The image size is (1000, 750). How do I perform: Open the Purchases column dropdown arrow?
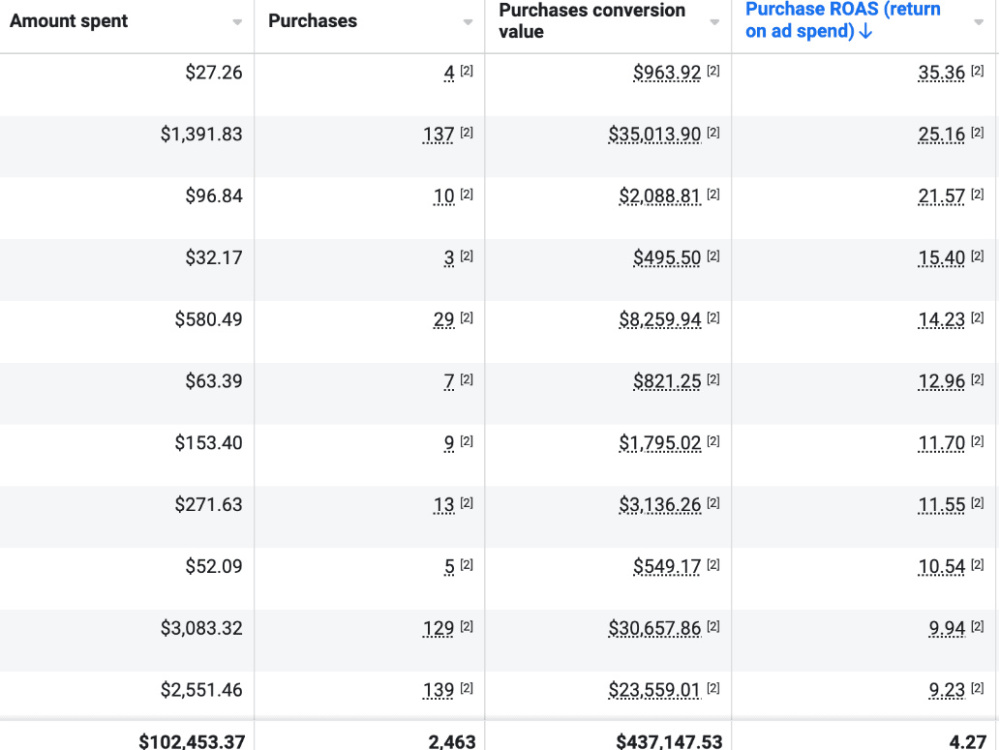coord(468,22)
